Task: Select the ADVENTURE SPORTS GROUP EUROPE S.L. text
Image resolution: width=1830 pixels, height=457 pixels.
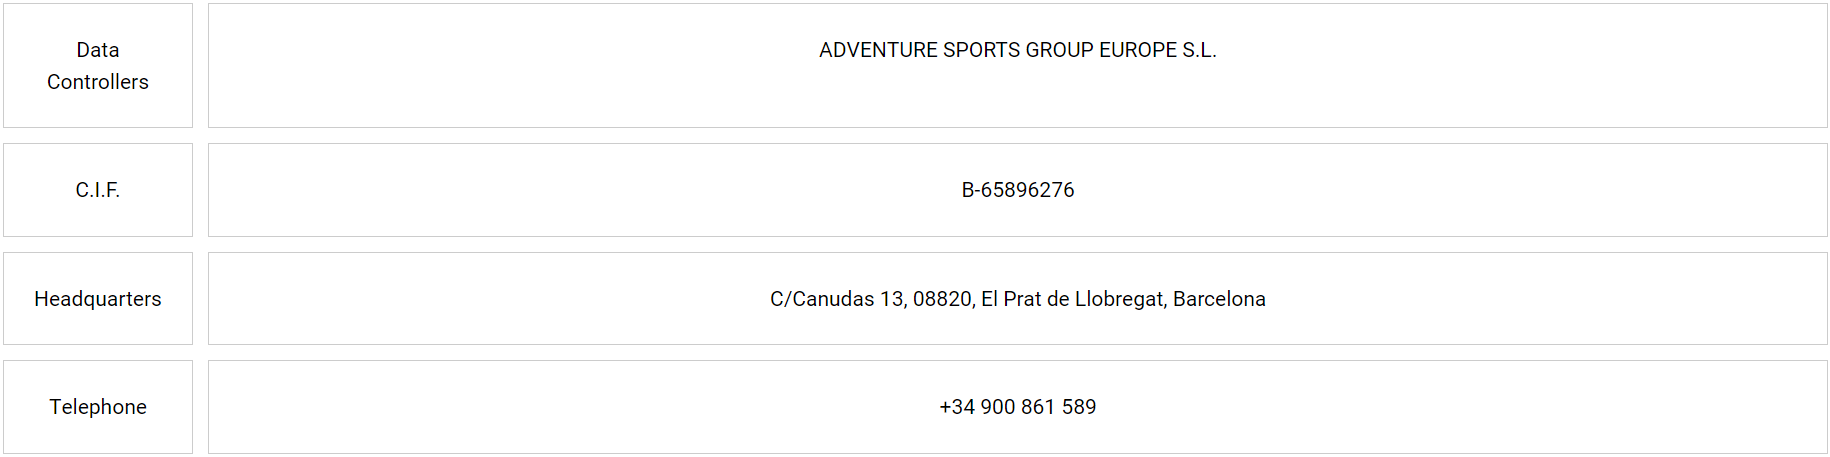Action: 1017,50
